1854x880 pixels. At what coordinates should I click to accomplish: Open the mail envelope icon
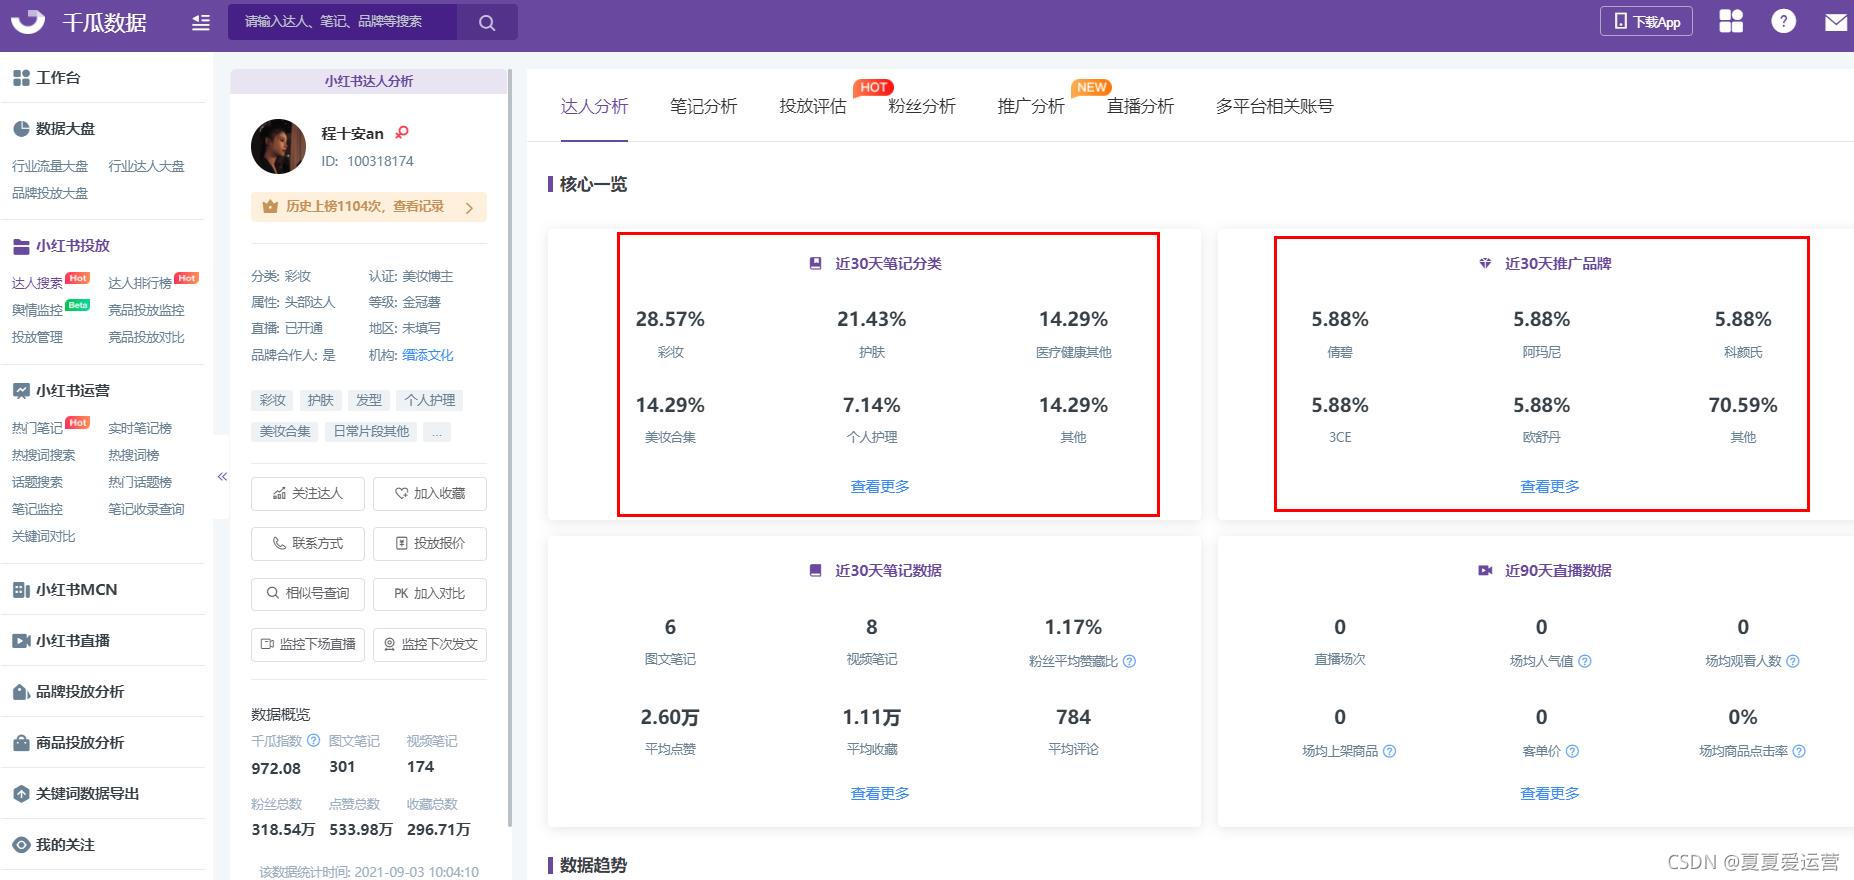pyautogui.click(x=1836, y=22)
